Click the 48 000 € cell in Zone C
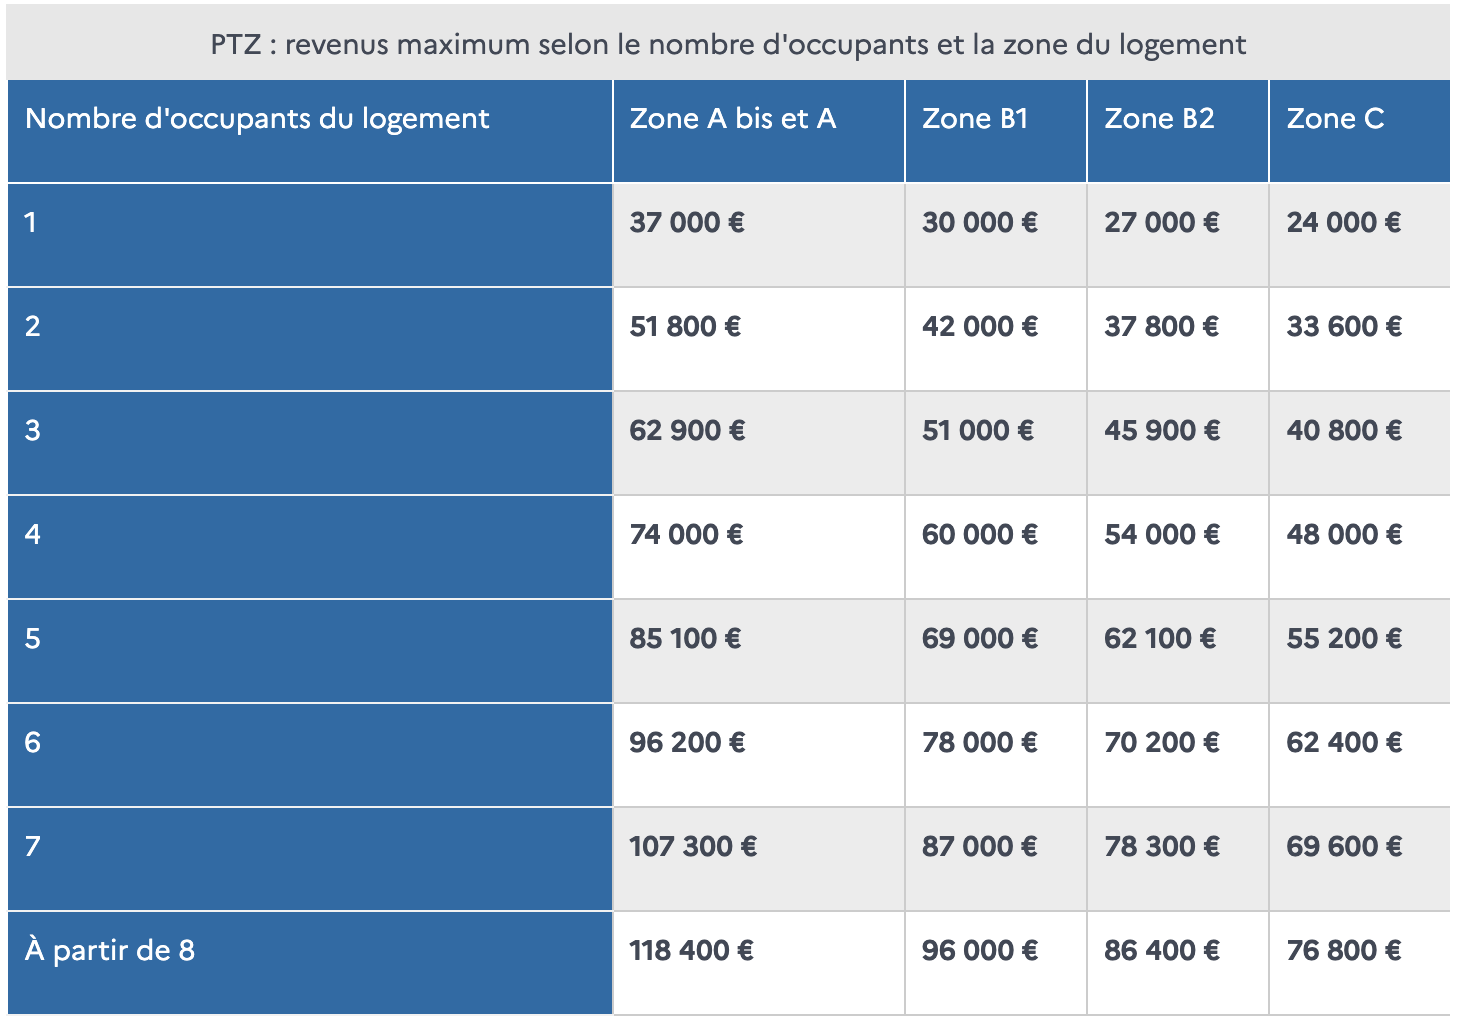Viewport: 1460px width, 1016px height. click(1360, 547)
